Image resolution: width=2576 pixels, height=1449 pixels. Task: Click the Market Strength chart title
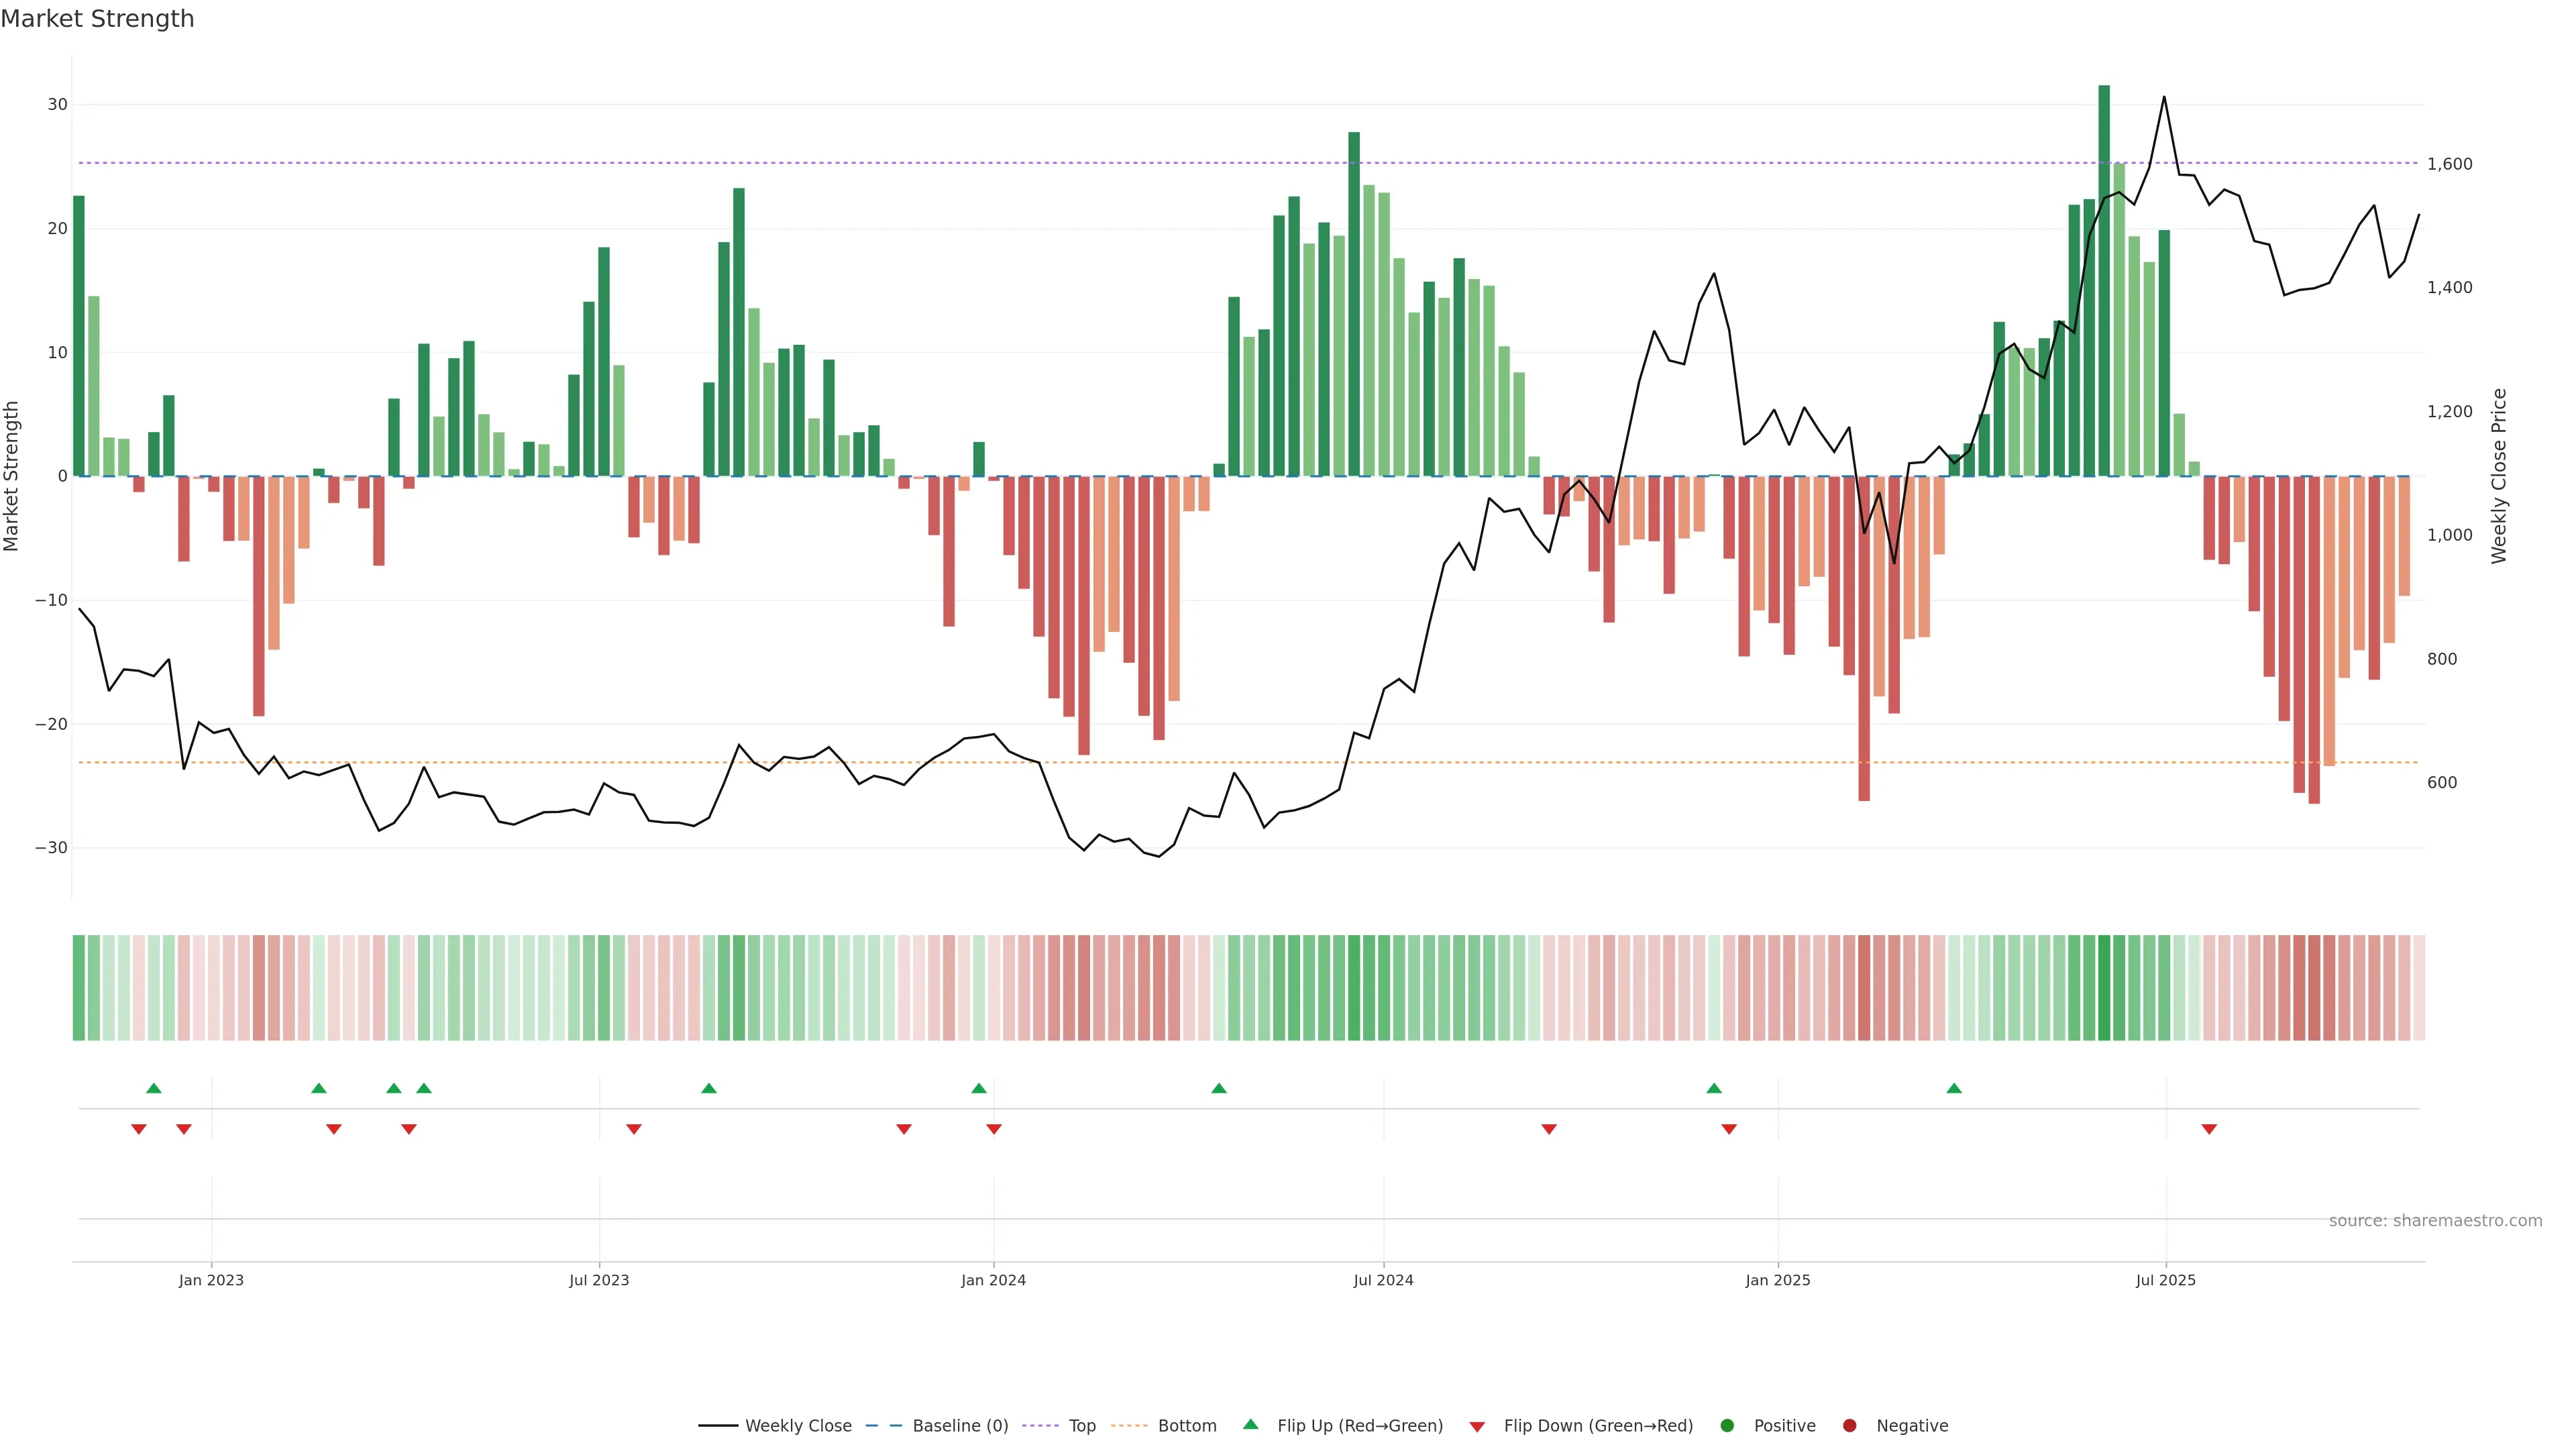[97, 19]
